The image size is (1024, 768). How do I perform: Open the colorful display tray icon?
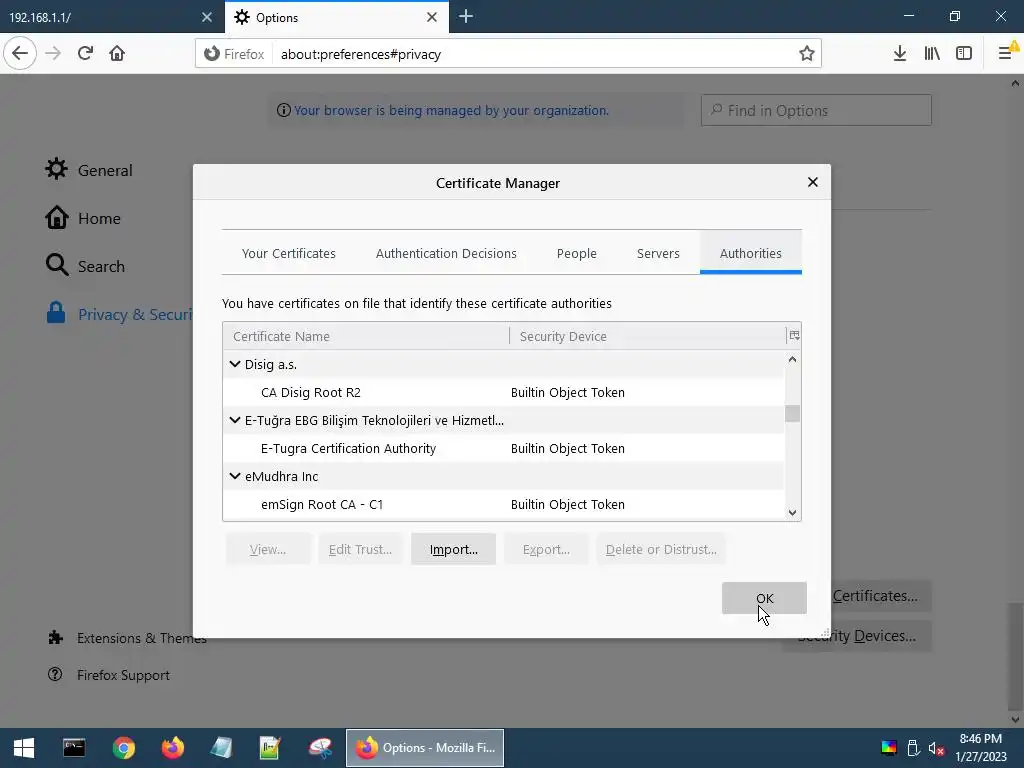(889, 748)
